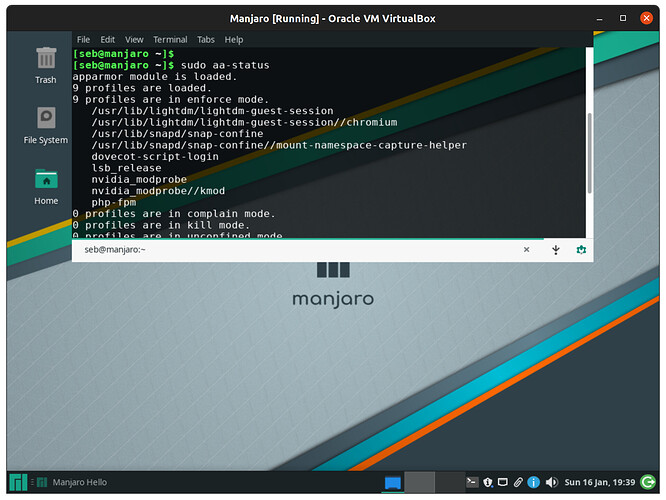This screenshot has height=500, width=666.
Task: Click the Manjaro Hello taskbar button
Action: [72, 482]
